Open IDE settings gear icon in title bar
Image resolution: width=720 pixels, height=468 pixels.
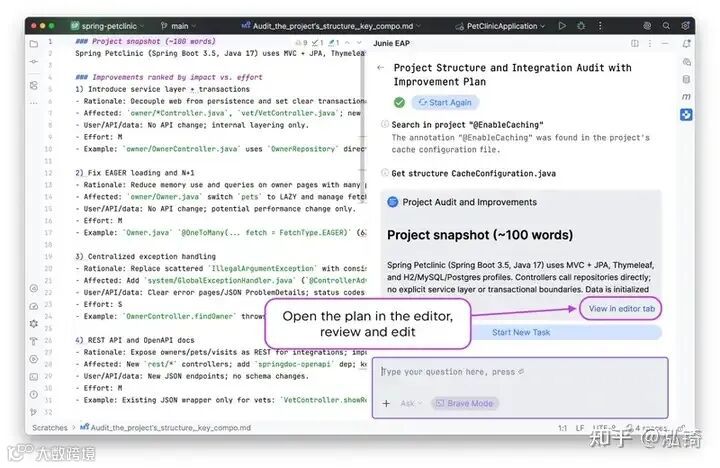[685, 26]
